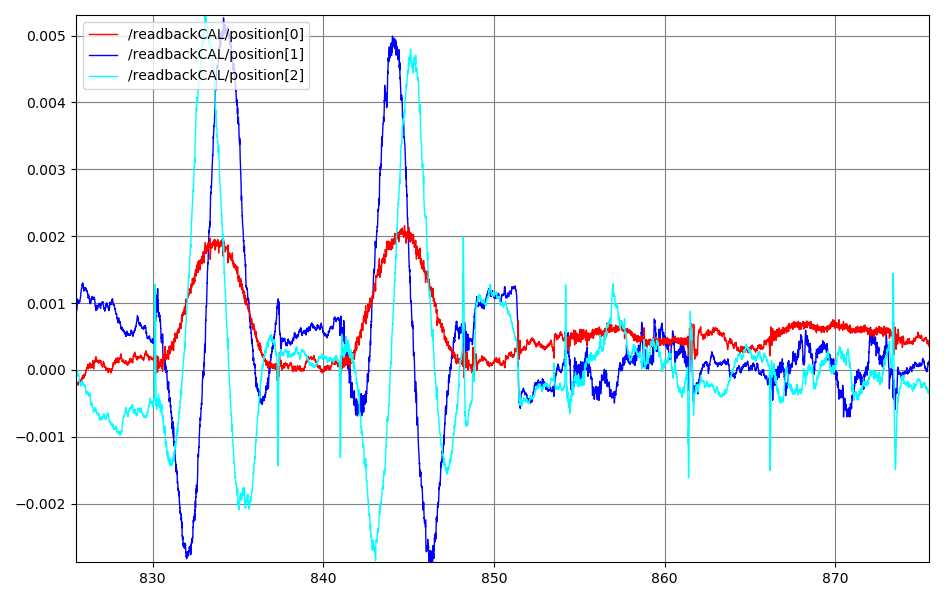Click the blue line sample in the legend
944x601 pixels.
[x=104, y=54]
